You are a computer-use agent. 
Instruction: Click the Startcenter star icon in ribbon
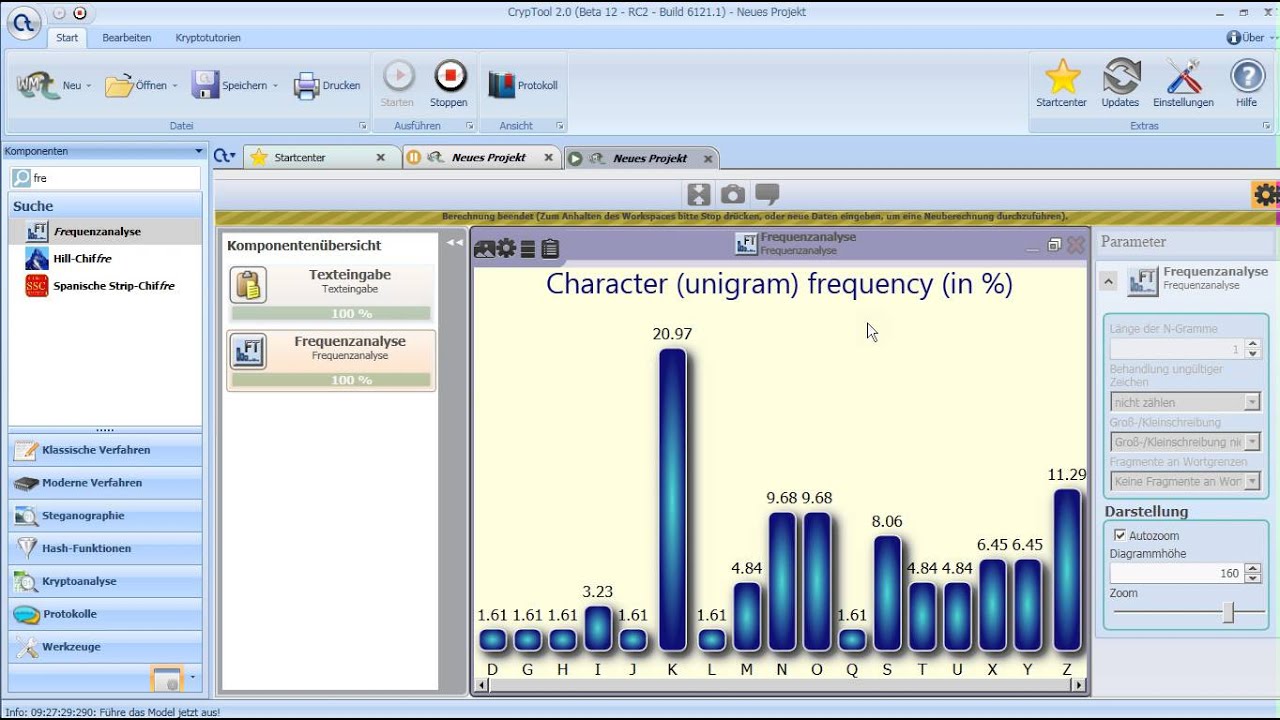click(1061, 77)
